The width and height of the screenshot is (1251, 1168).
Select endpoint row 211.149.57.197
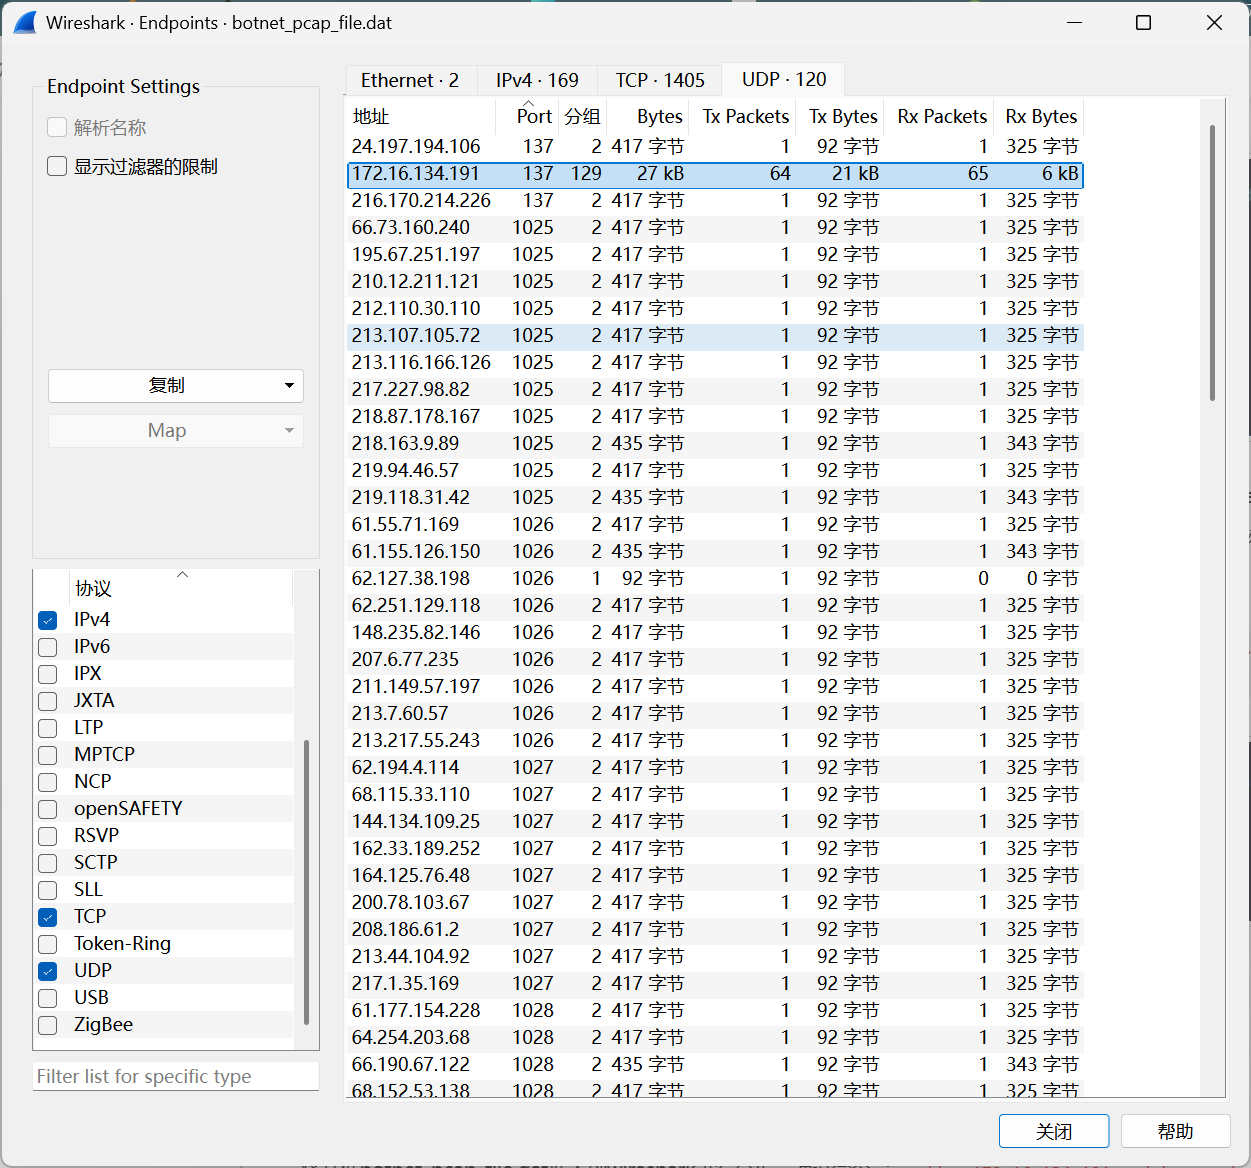[715, 687]
